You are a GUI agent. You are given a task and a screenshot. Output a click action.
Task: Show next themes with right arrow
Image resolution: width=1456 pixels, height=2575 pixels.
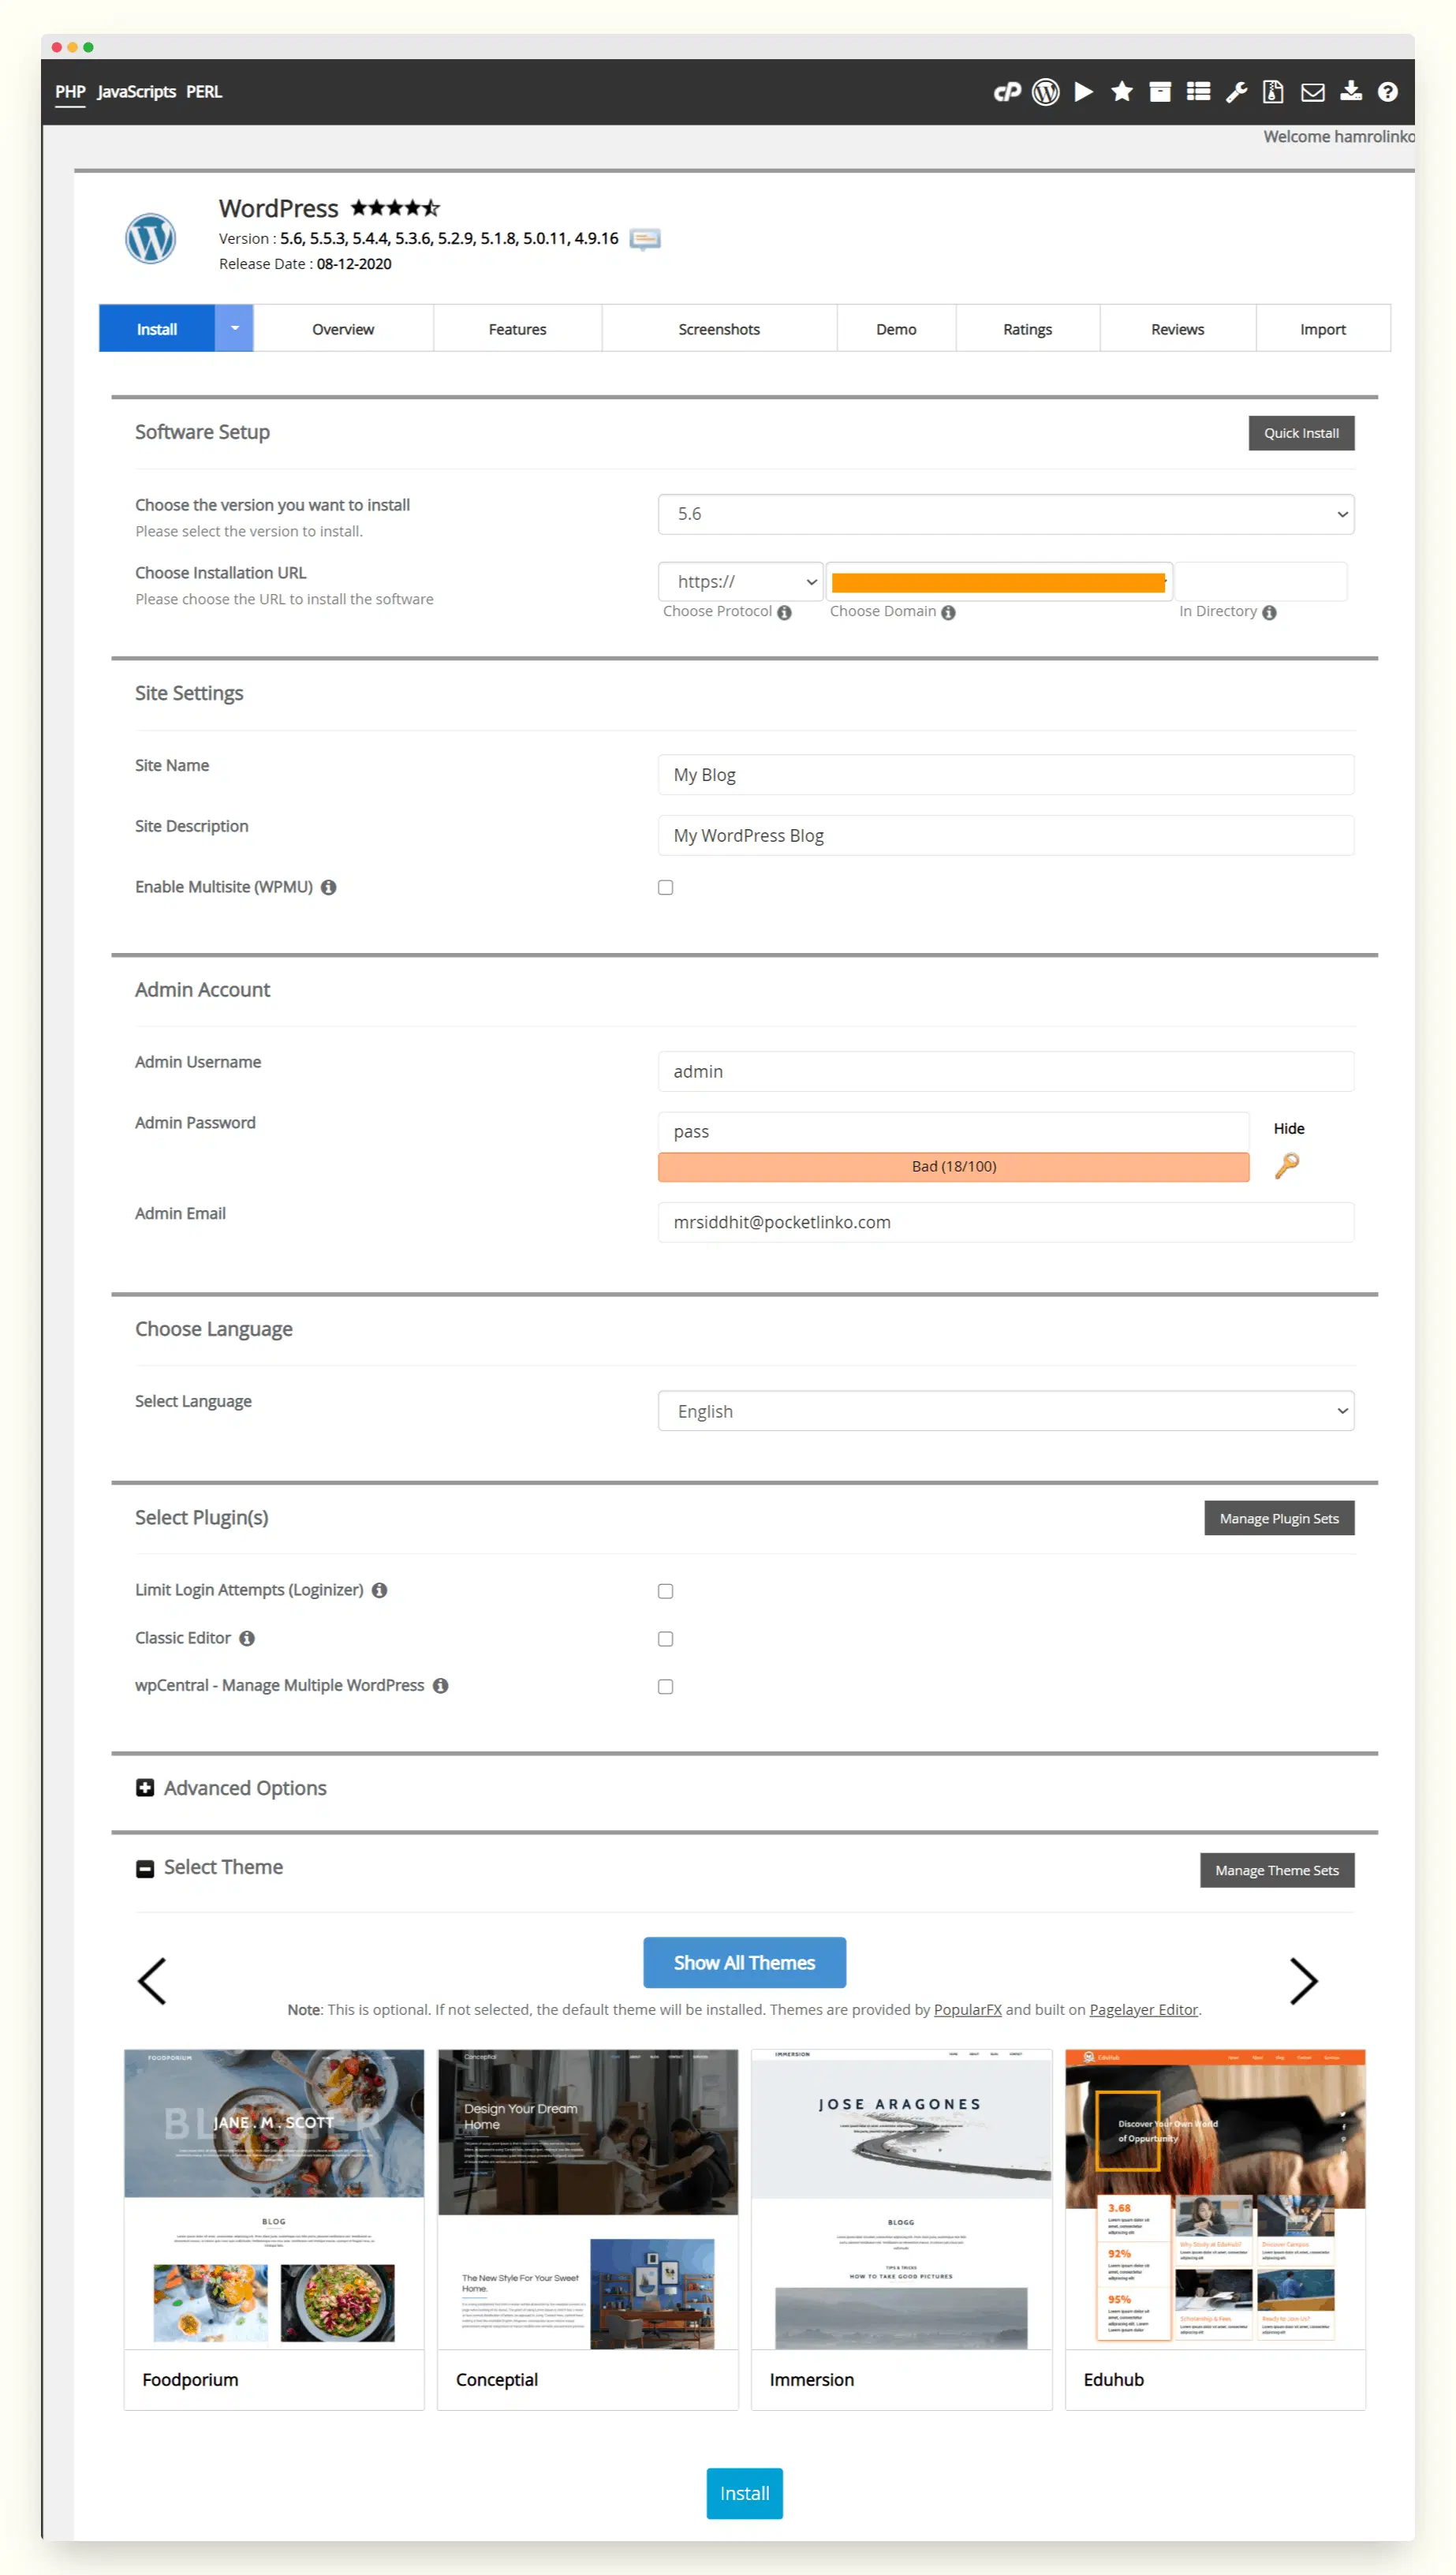(1303, 1981)
